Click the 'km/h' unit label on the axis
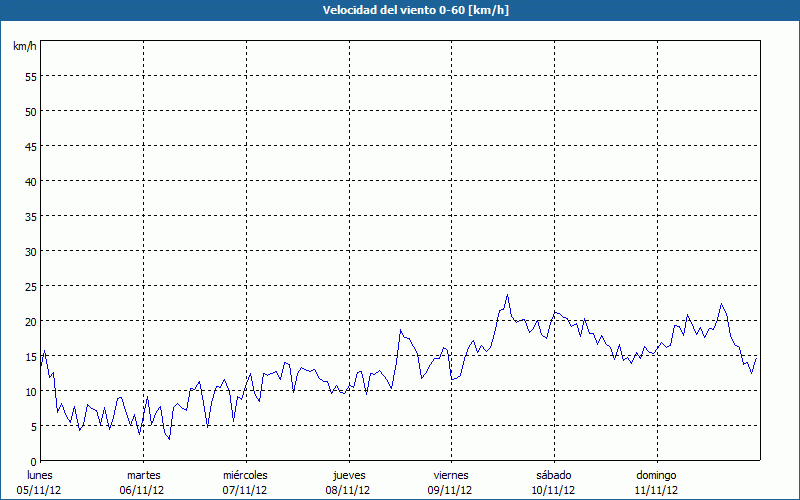 click(24, 47)
